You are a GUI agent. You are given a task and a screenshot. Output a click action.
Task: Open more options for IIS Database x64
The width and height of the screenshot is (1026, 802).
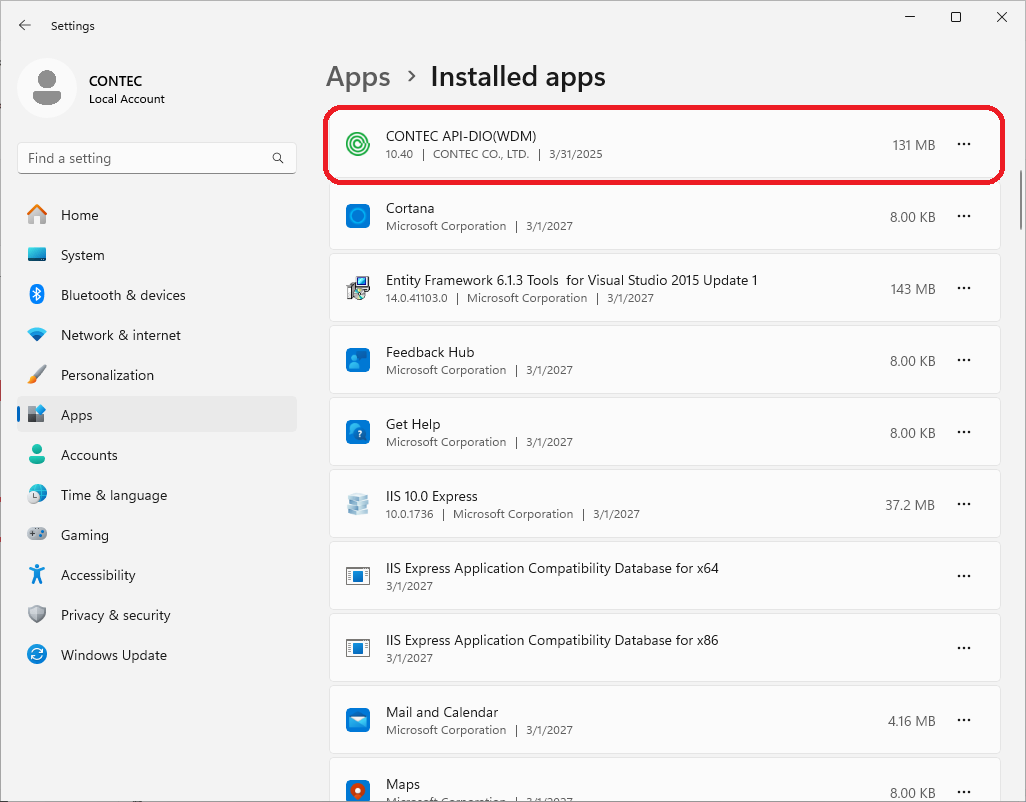(x=964, y=576)
